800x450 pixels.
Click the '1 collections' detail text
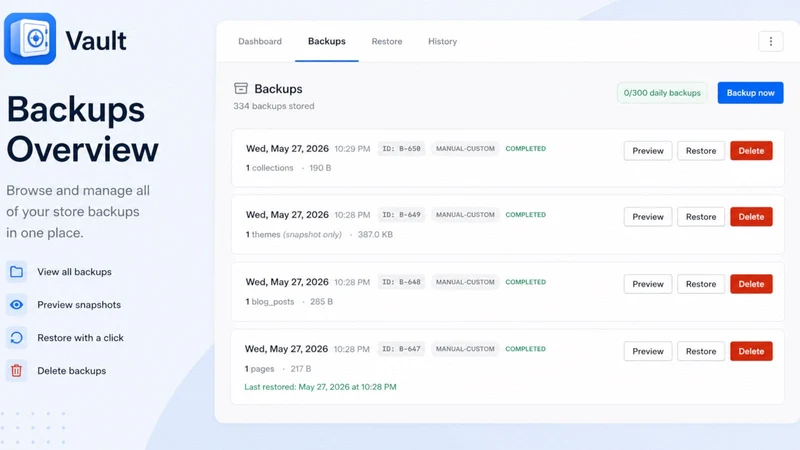point(269,168)
